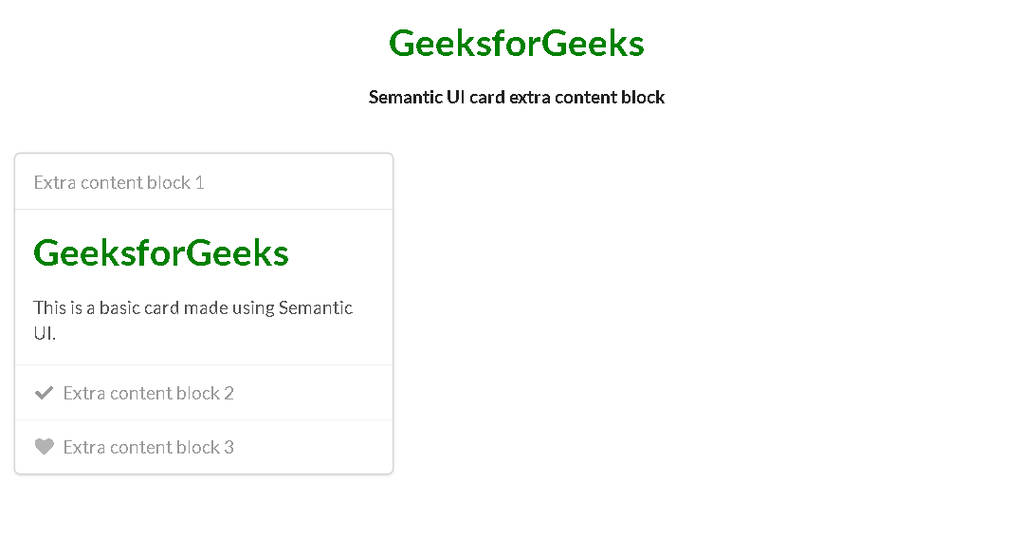Click the number "2" after the checkmark row text
This screenshot has width=1024, height=538.
coord(229,393)
